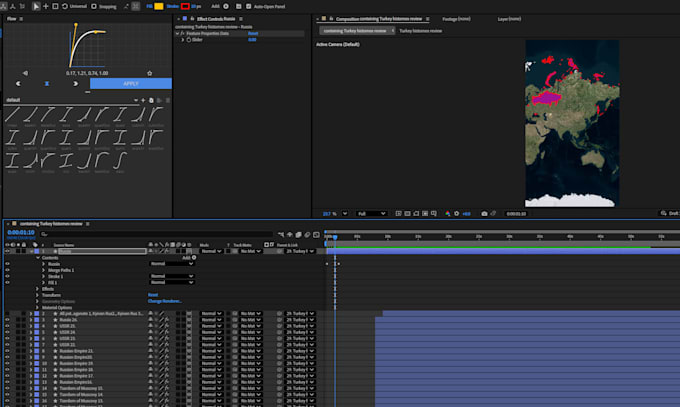
Task: Select the timeline composition tab
Action: tap(51, 224)
